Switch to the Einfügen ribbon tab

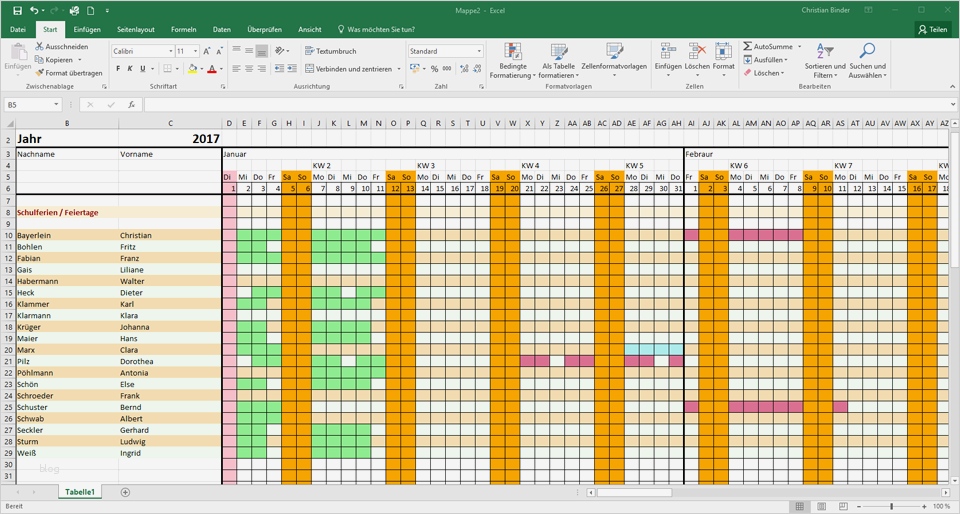tap(87, 29)
